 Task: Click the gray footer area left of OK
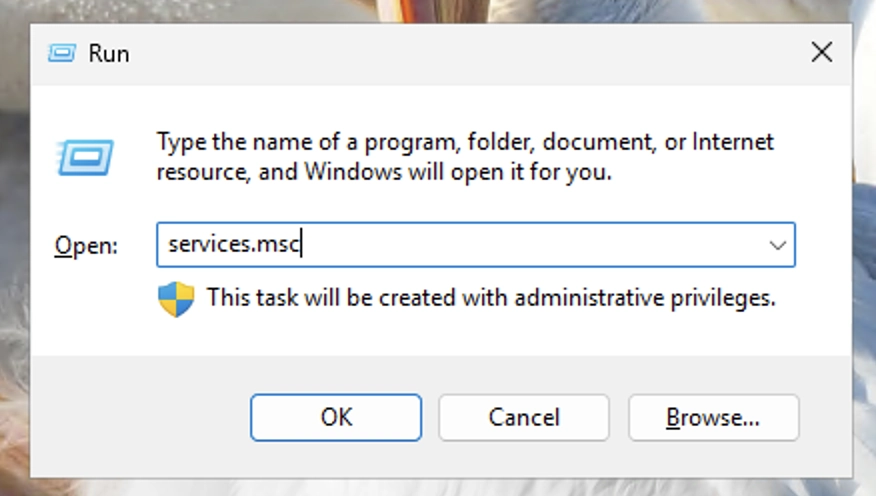pyautogui.click(x=140, y=417)
